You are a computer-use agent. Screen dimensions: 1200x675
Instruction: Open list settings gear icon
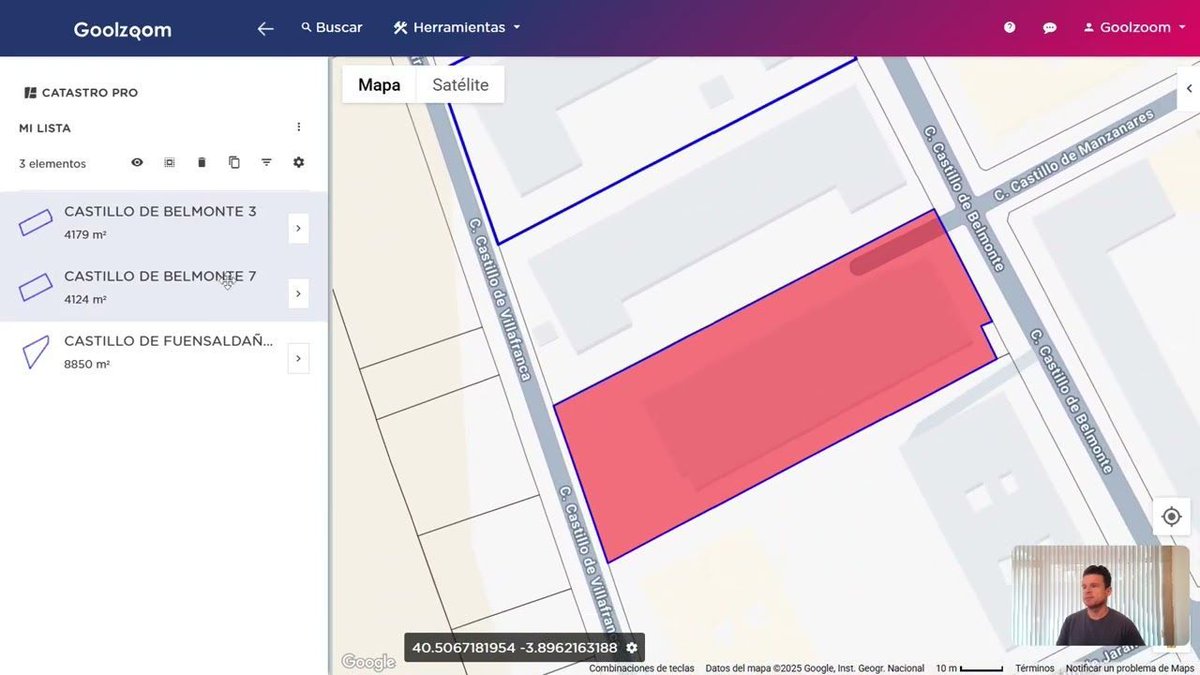[x=298, y=162]
